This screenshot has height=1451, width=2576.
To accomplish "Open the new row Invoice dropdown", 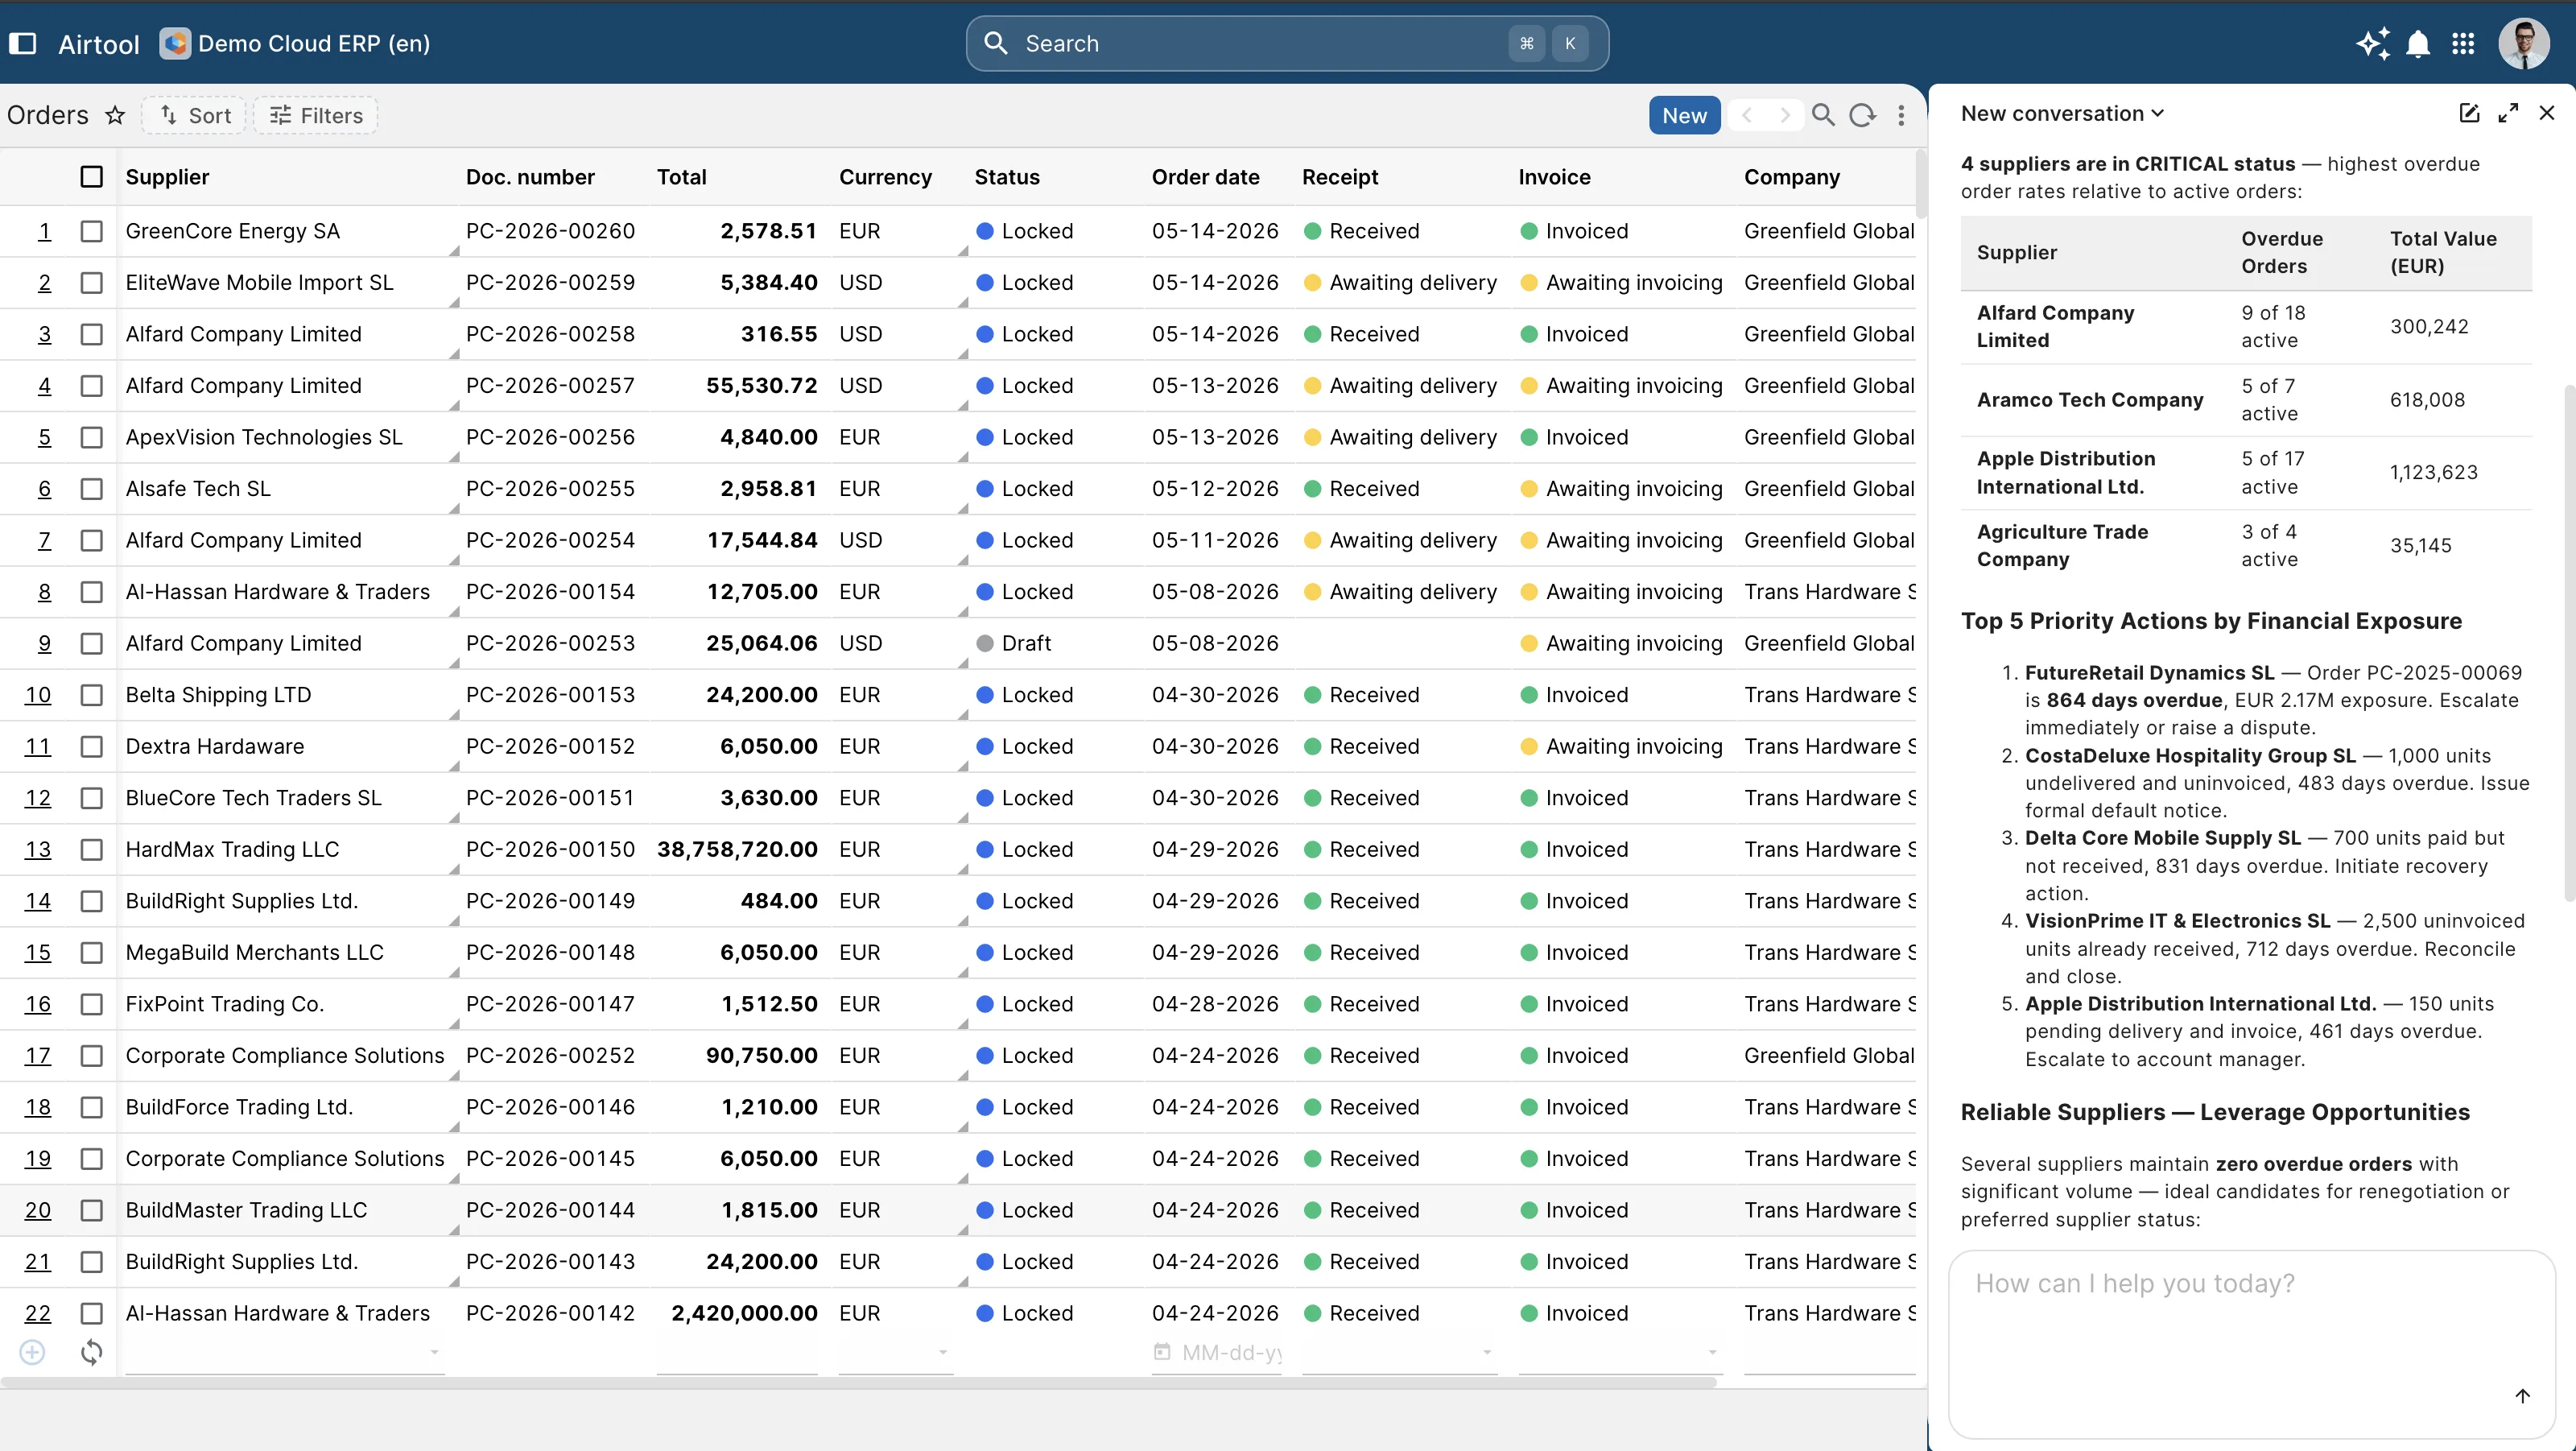I will (x=1712, y=1352).
